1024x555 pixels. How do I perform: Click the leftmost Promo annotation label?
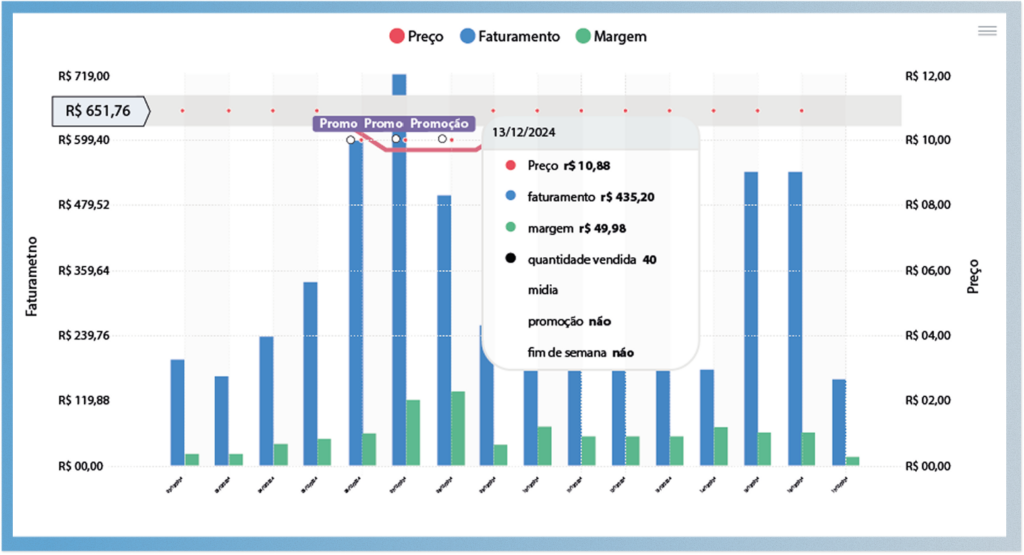point(339,123)
